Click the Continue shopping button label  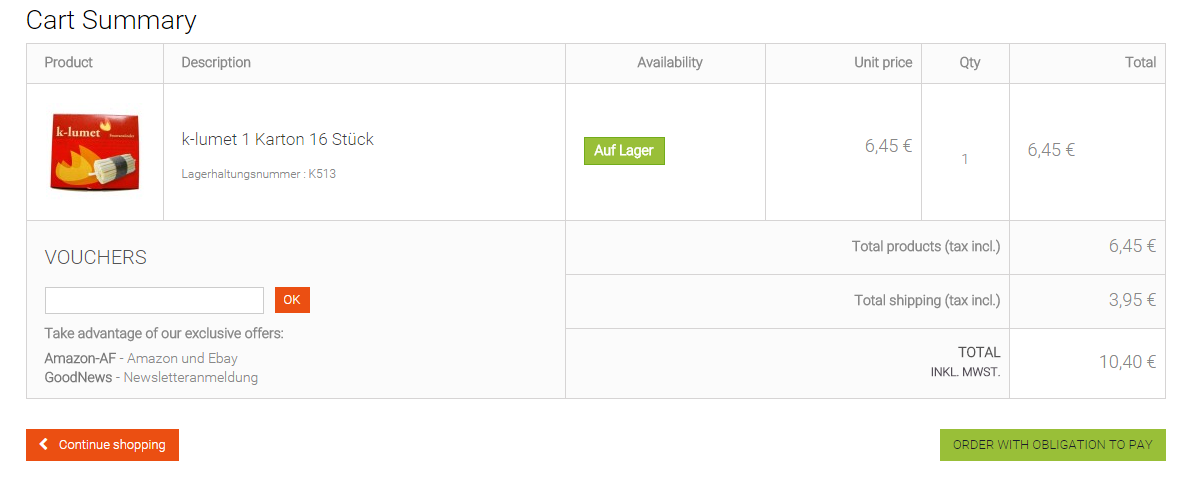click(x=112, y=445)
